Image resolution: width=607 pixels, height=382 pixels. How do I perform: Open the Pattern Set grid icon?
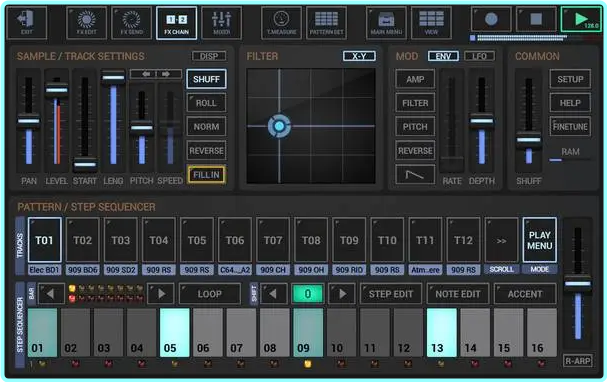[326, 23]
